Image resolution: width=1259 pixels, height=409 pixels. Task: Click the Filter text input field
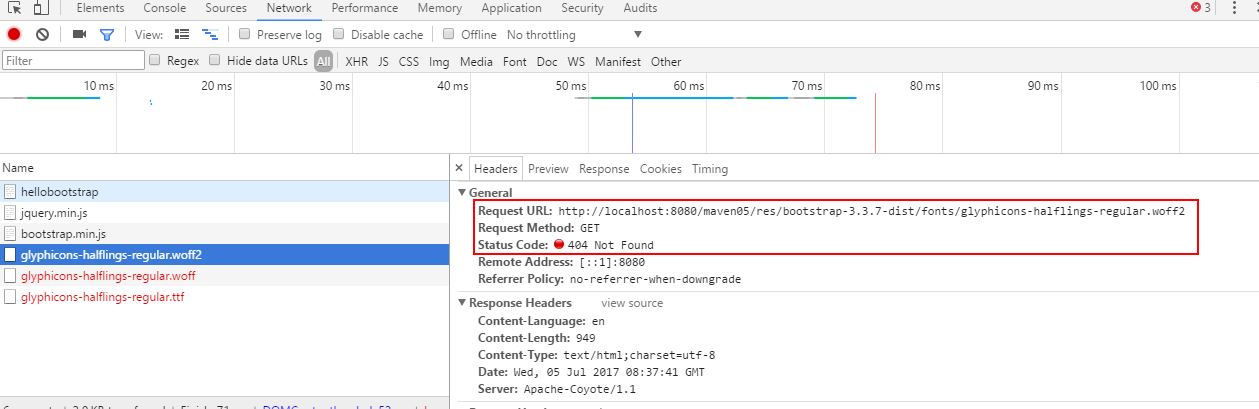72,61
